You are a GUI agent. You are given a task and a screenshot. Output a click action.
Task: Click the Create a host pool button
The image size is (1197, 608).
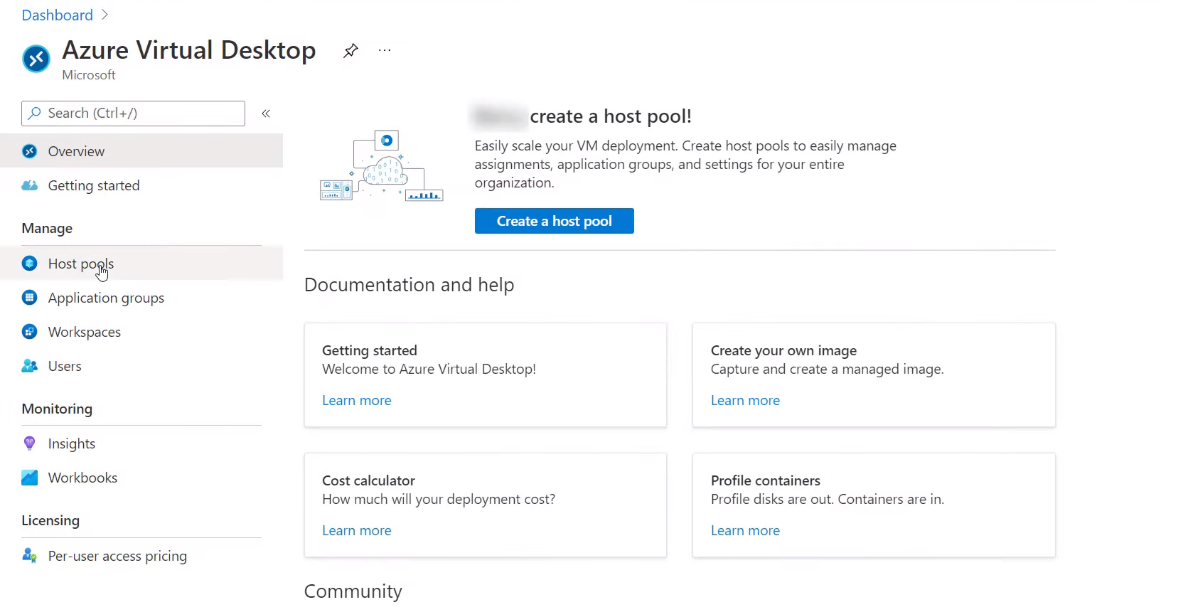coord(554,221)
